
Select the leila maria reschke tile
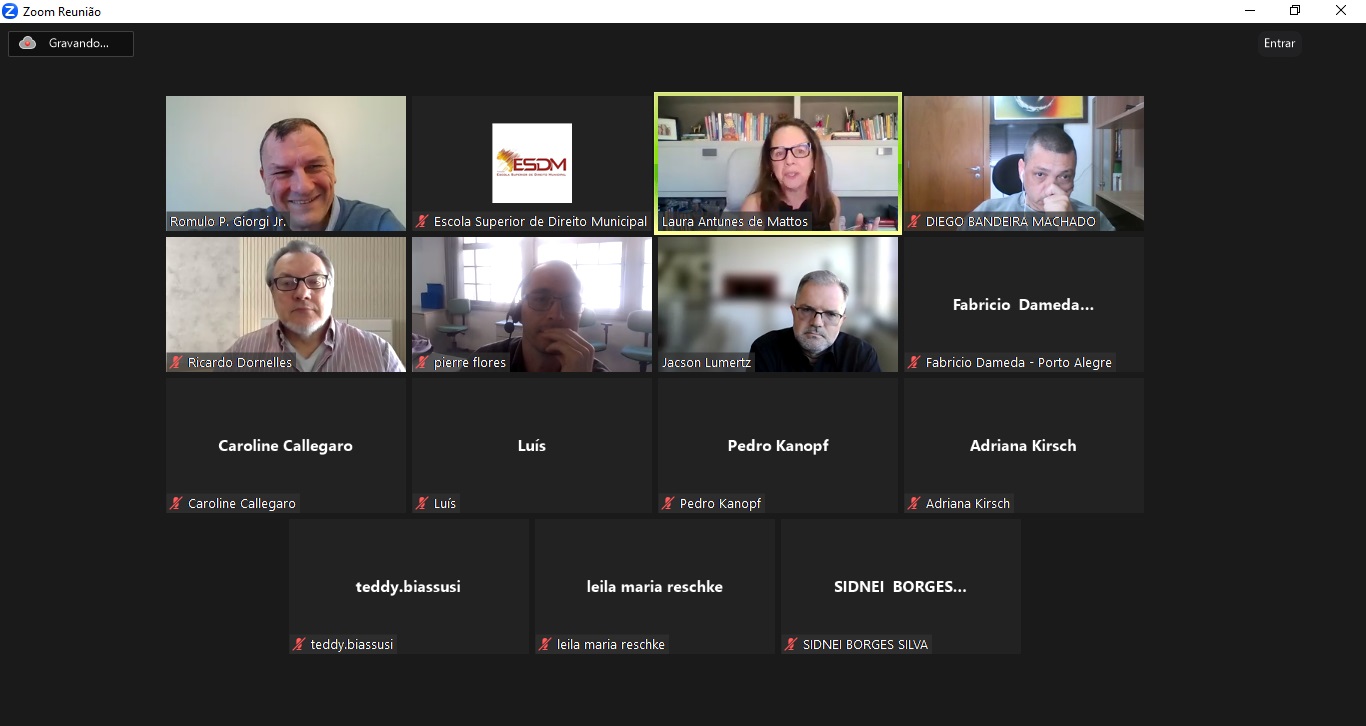(655, 586)
